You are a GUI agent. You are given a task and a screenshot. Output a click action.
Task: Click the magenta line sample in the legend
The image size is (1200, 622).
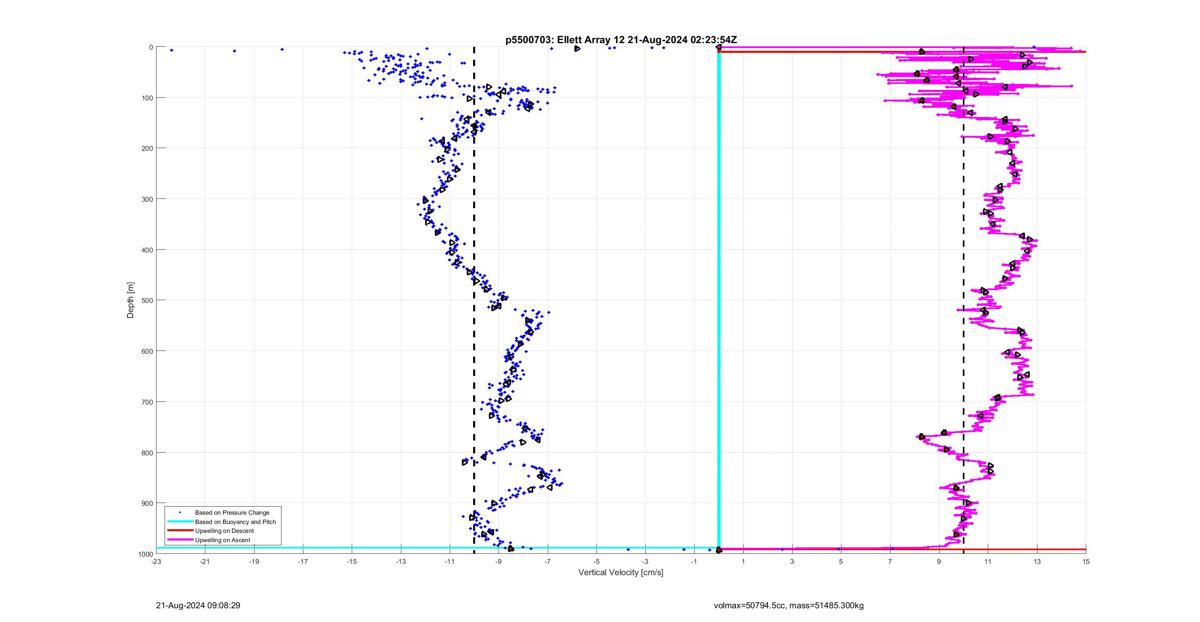[x=180, y=540]
